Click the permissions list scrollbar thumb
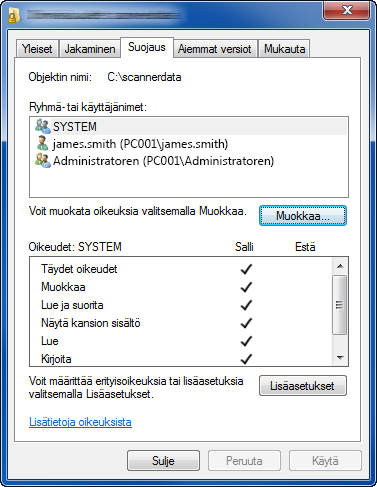This screenshot has height=487, width=377. [x=340, y=305]
